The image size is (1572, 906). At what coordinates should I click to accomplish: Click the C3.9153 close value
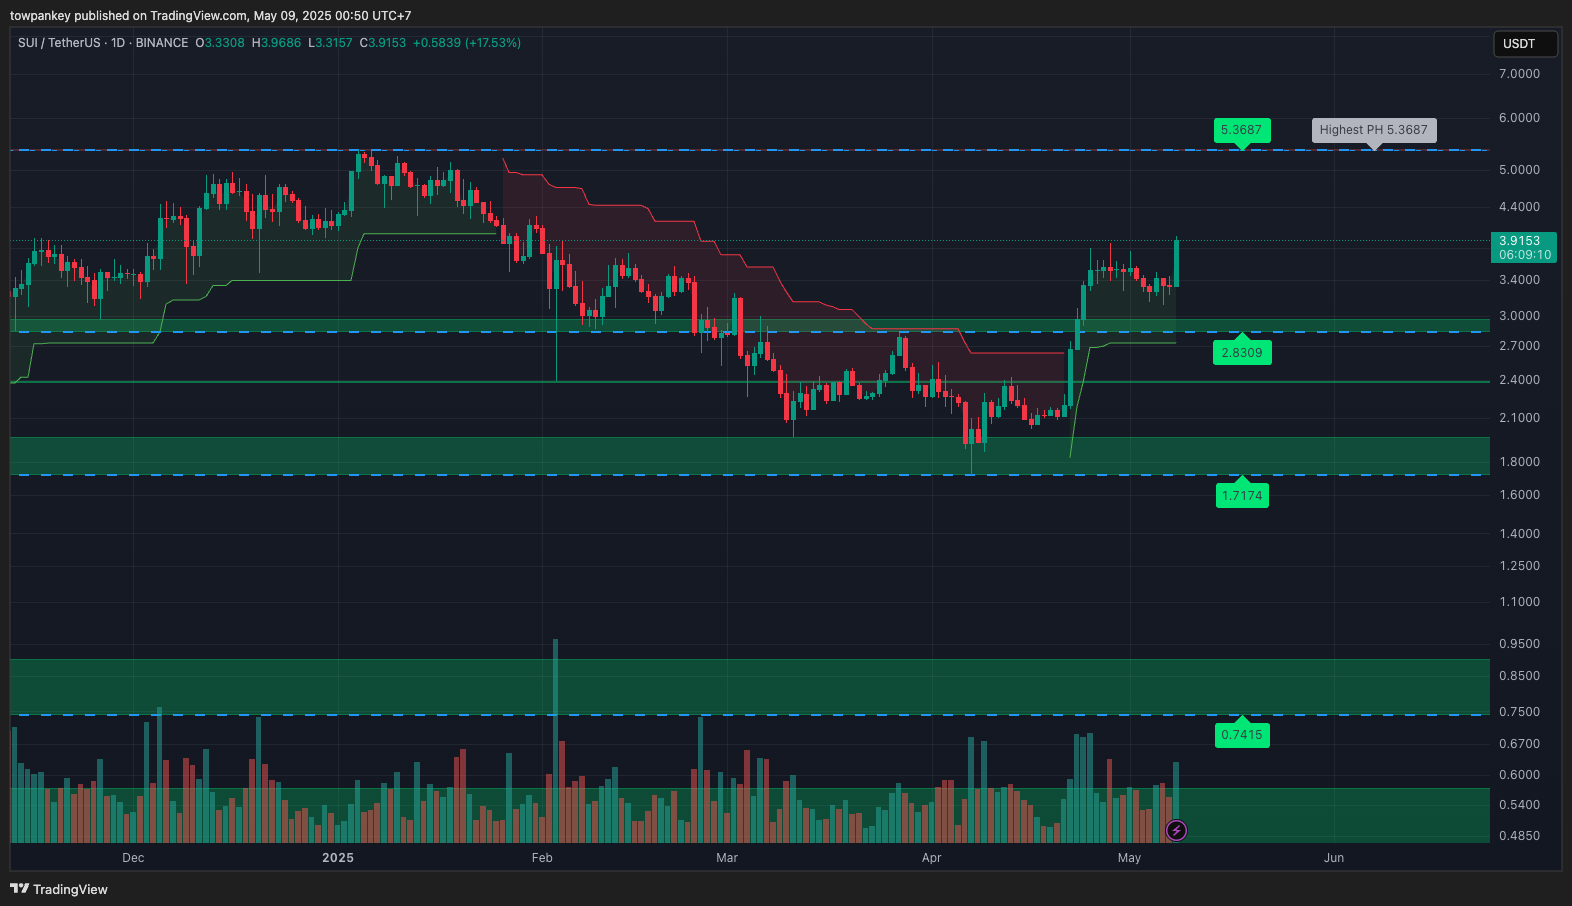click(383, 43)
